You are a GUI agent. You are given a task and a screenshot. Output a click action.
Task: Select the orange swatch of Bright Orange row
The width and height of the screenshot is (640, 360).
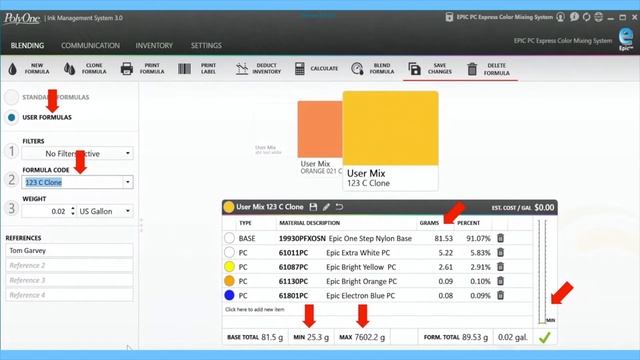(x=229, y=281)
